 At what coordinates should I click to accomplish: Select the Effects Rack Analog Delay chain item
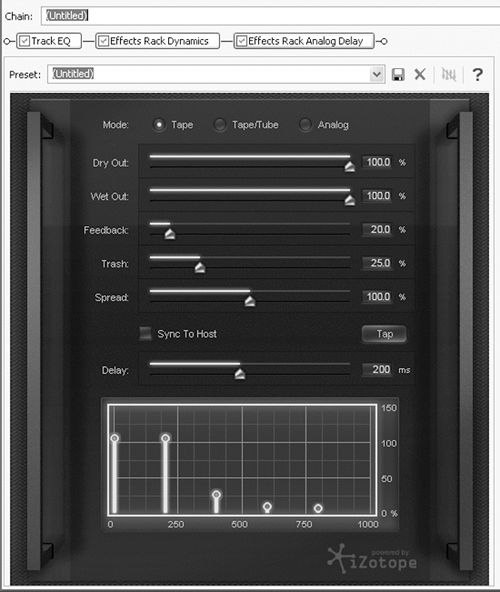click(304, 41)
